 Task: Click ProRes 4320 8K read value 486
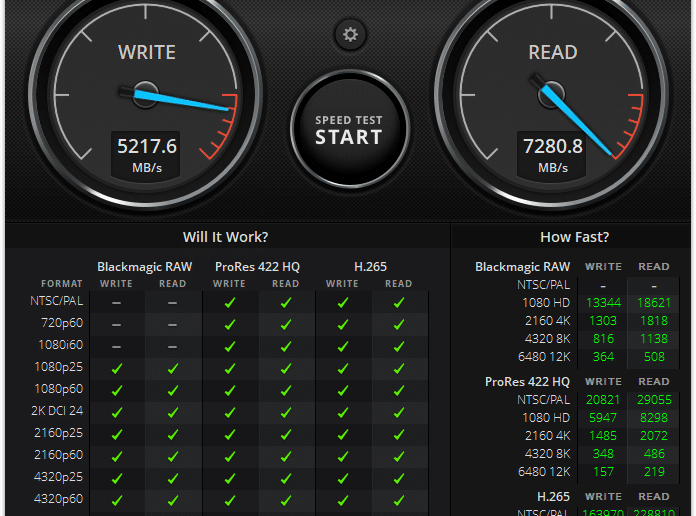[x=654, y=454]
